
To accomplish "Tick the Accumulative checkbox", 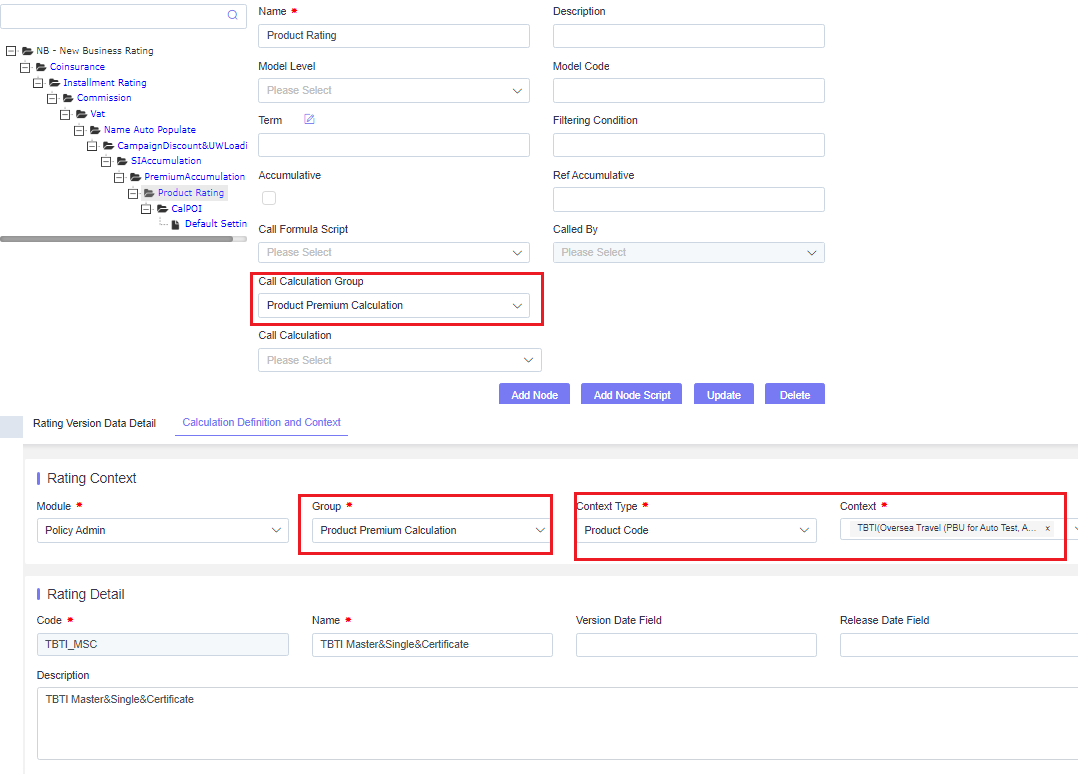I will (x=269, y=198).
